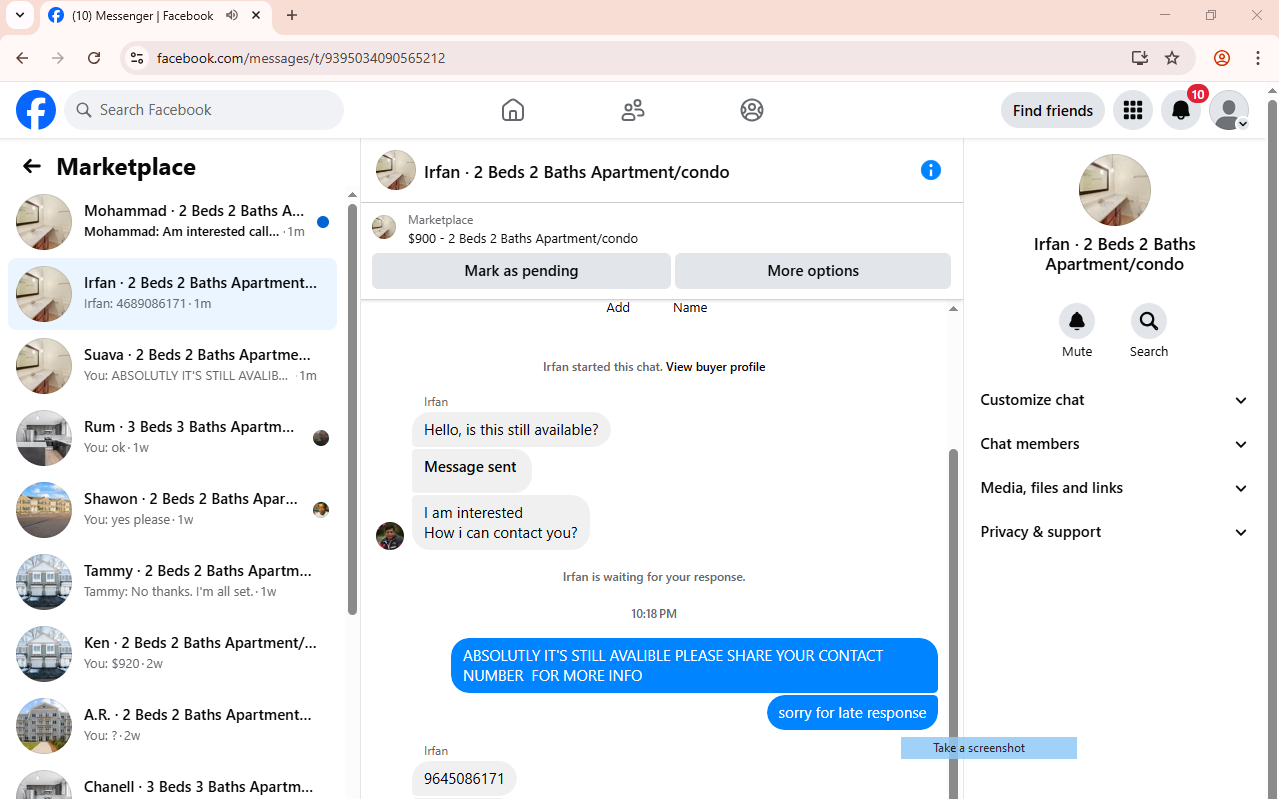The height and width of the screenshot is (799, 1279).
Task: Open the Facebook logo home link
Action: click(36, 110)
